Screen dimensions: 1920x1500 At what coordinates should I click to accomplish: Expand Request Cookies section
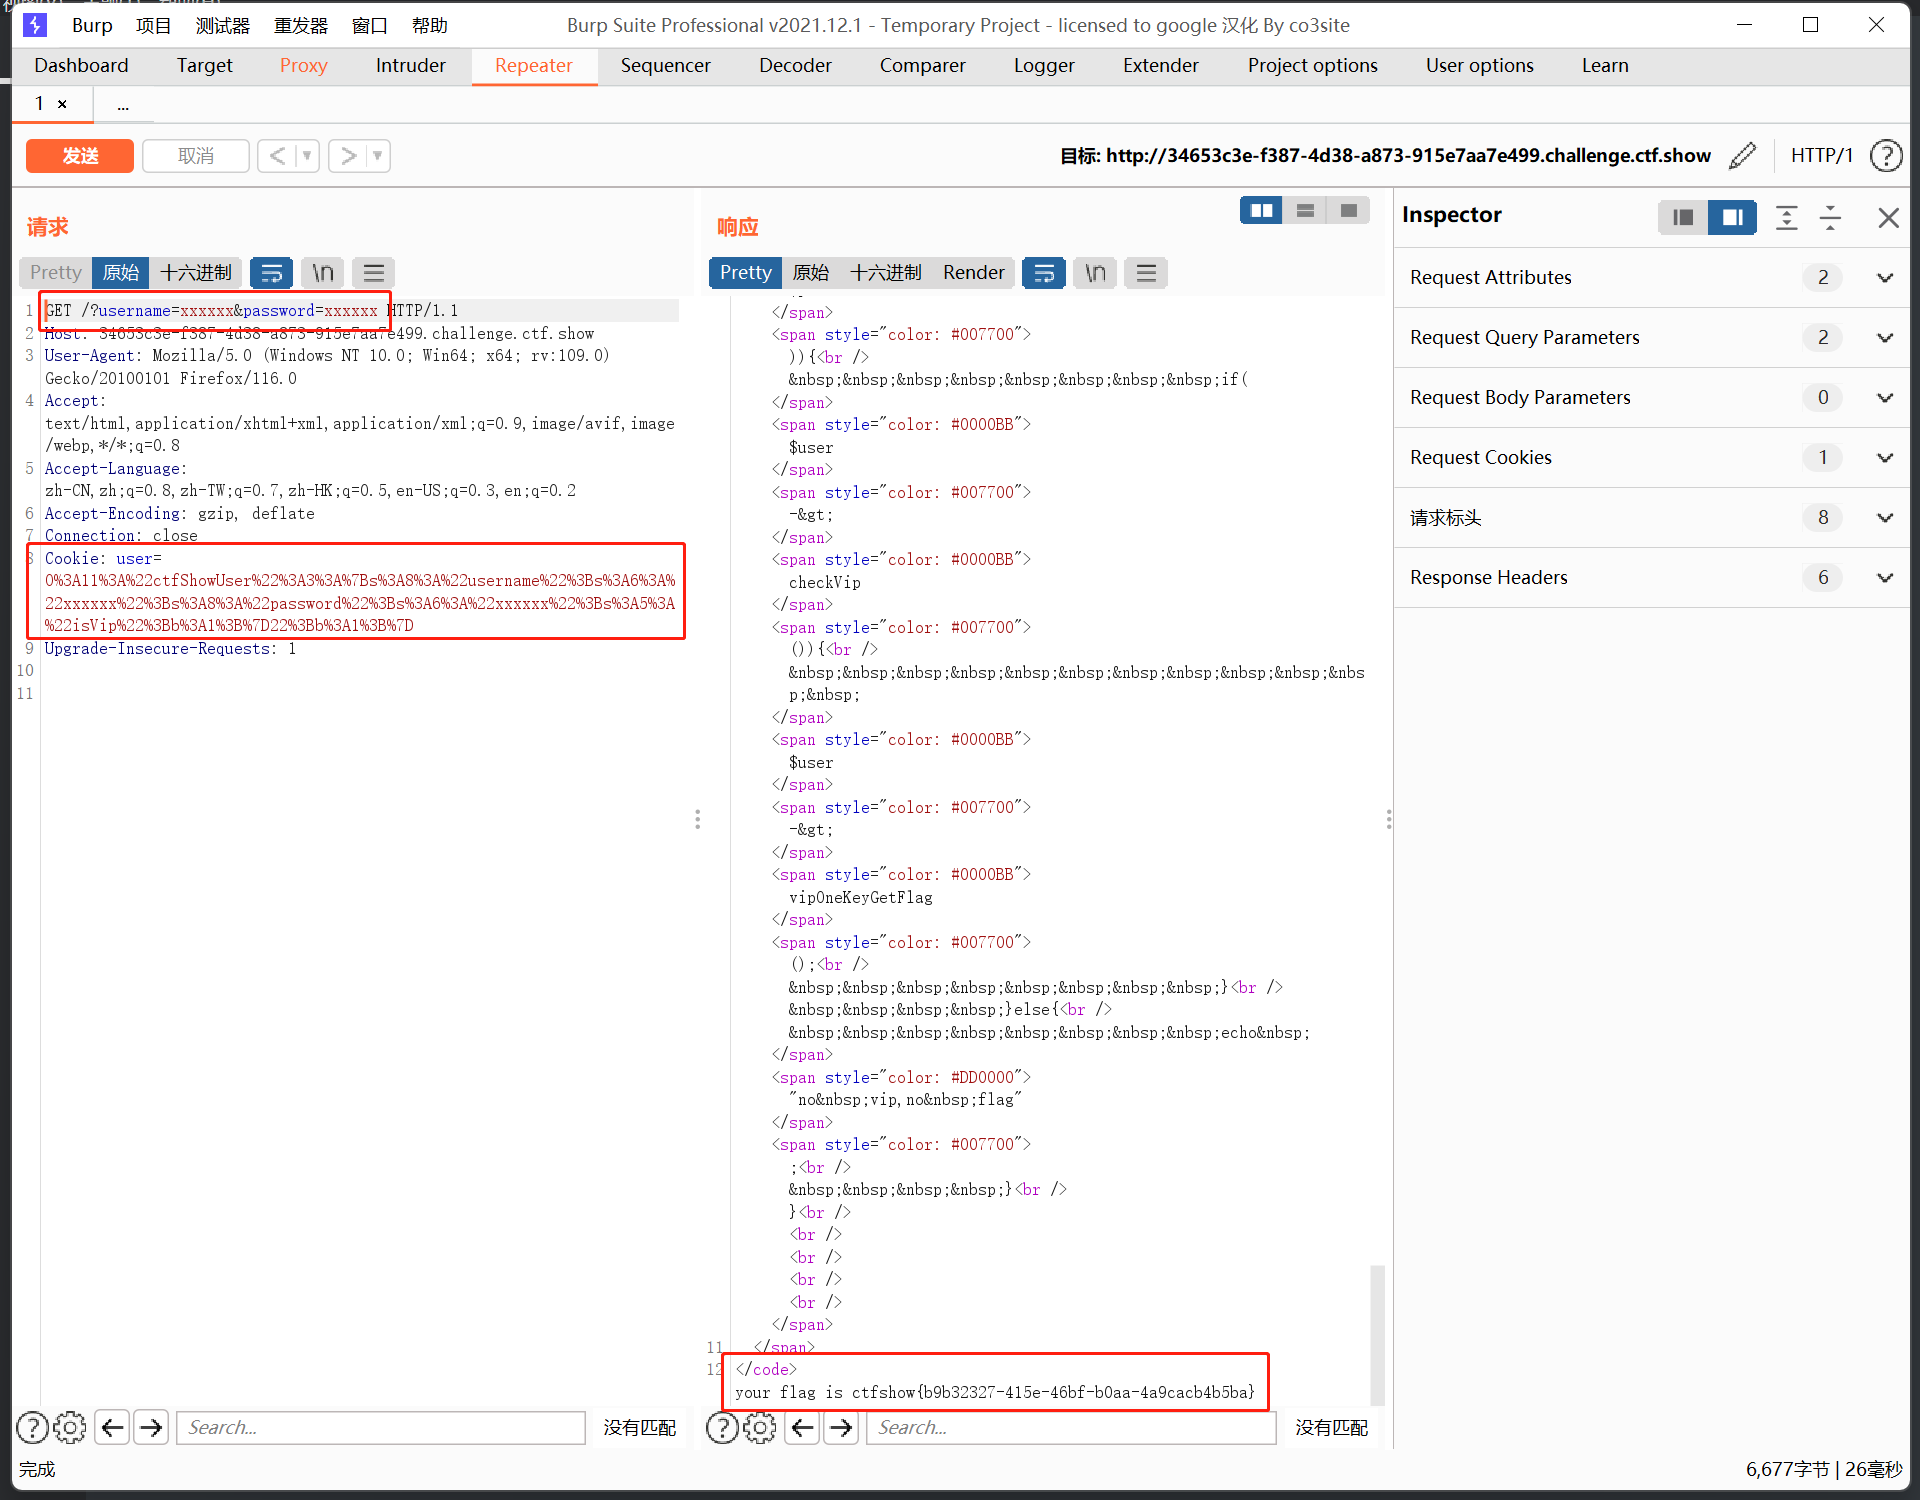pyautogui.click(x=1884, y=457)
